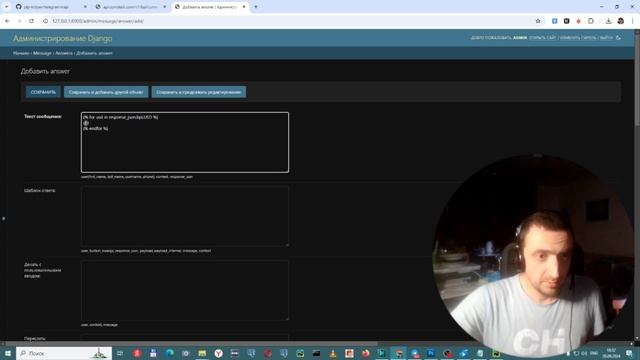Focus the 'Делать с пользовательским вводом' text area

[x=185, y=290]
